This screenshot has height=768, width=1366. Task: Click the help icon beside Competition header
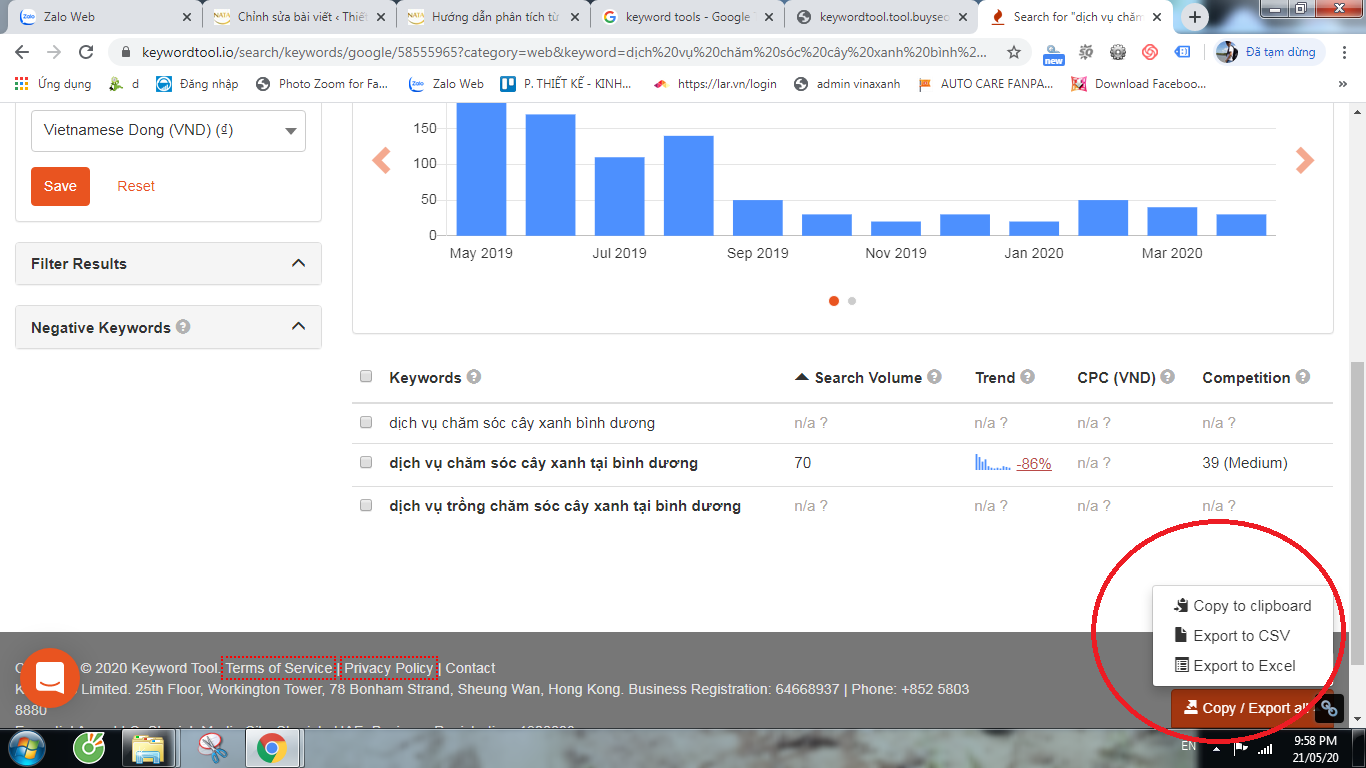1303,377
